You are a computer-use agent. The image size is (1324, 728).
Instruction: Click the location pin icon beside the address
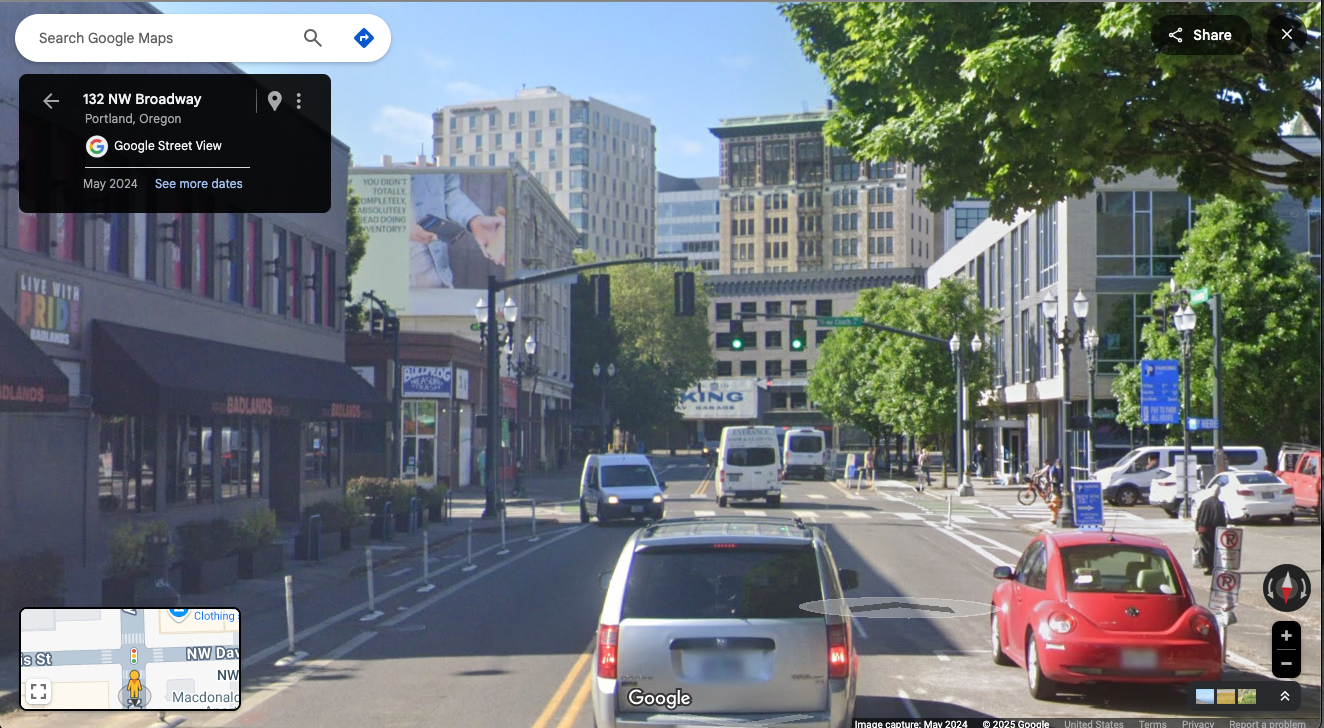coord(274,100)
